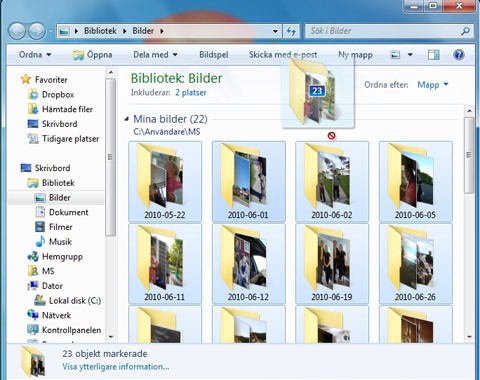Click Visa ytterligare information link
The width and height of the screenshot is (480, 380).
tap(116, 367)
